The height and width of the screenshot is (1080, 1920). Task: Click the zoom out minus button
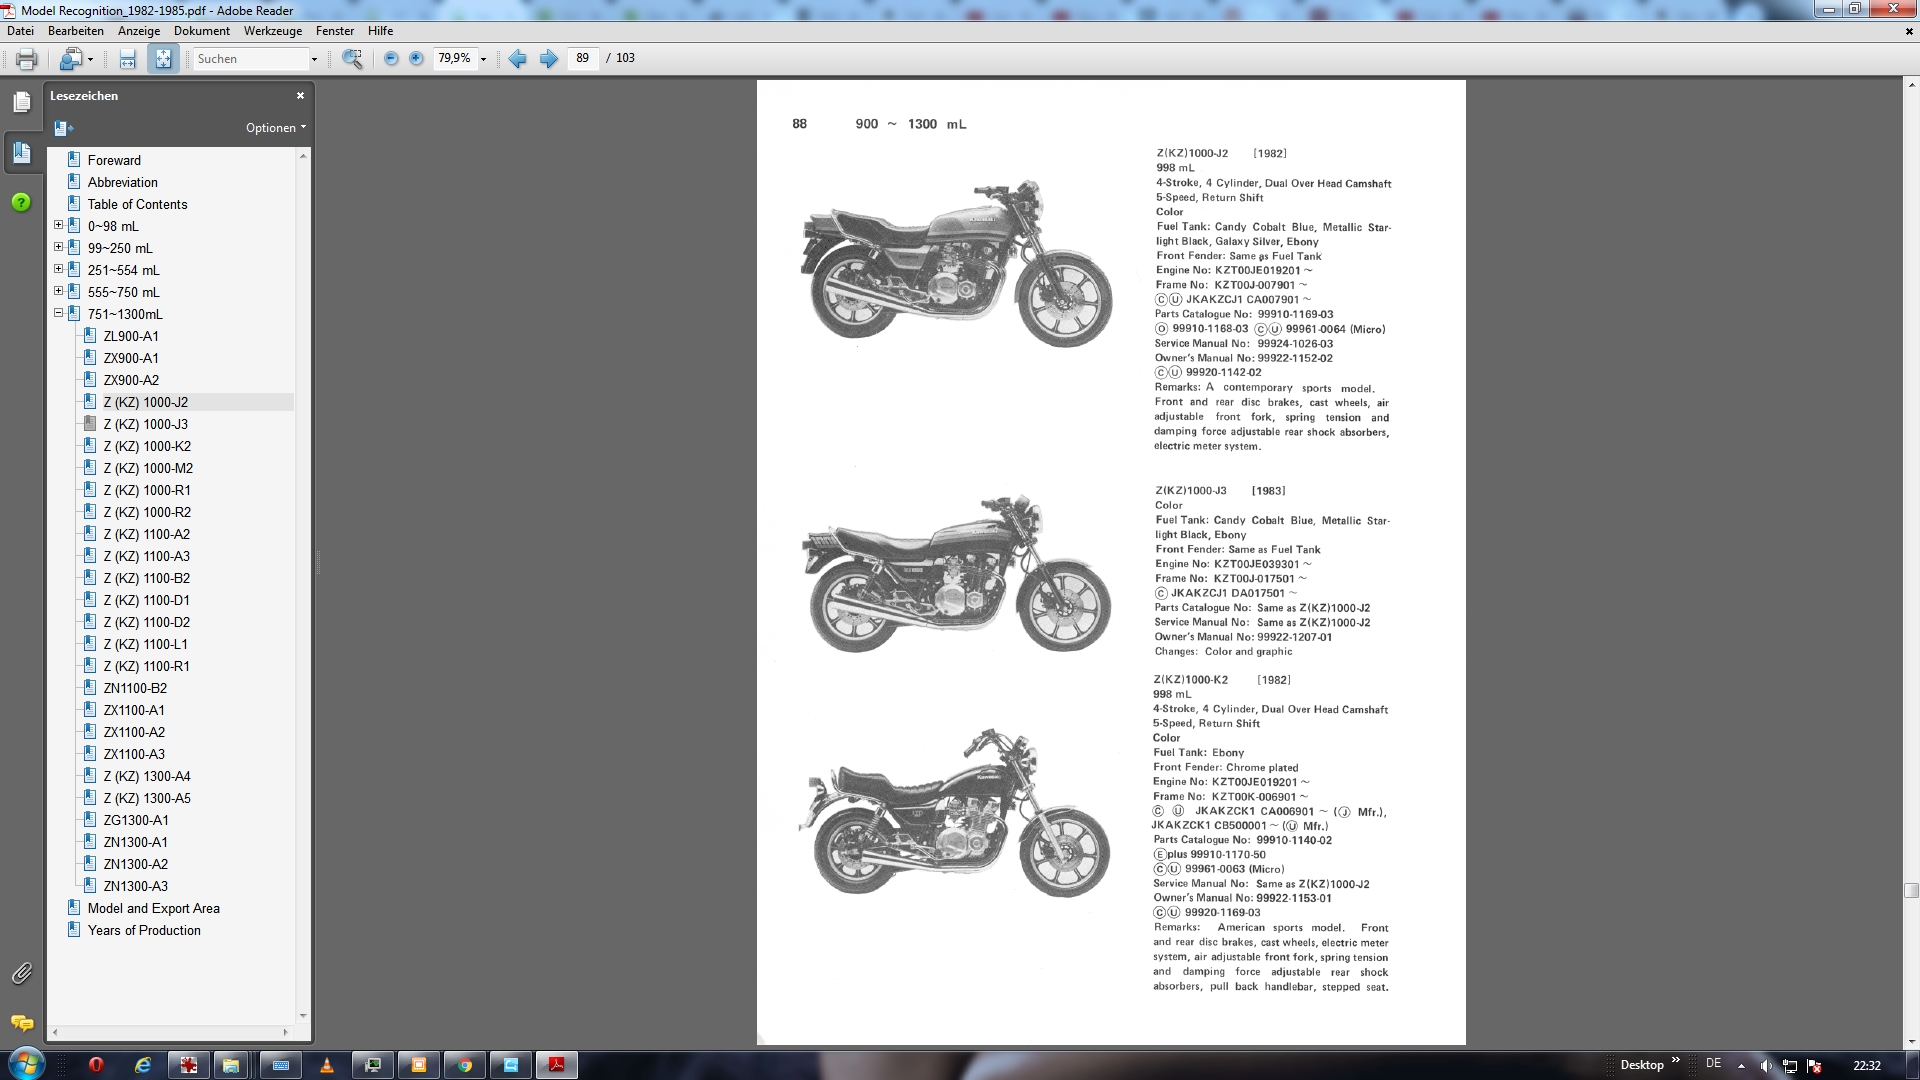391,59
